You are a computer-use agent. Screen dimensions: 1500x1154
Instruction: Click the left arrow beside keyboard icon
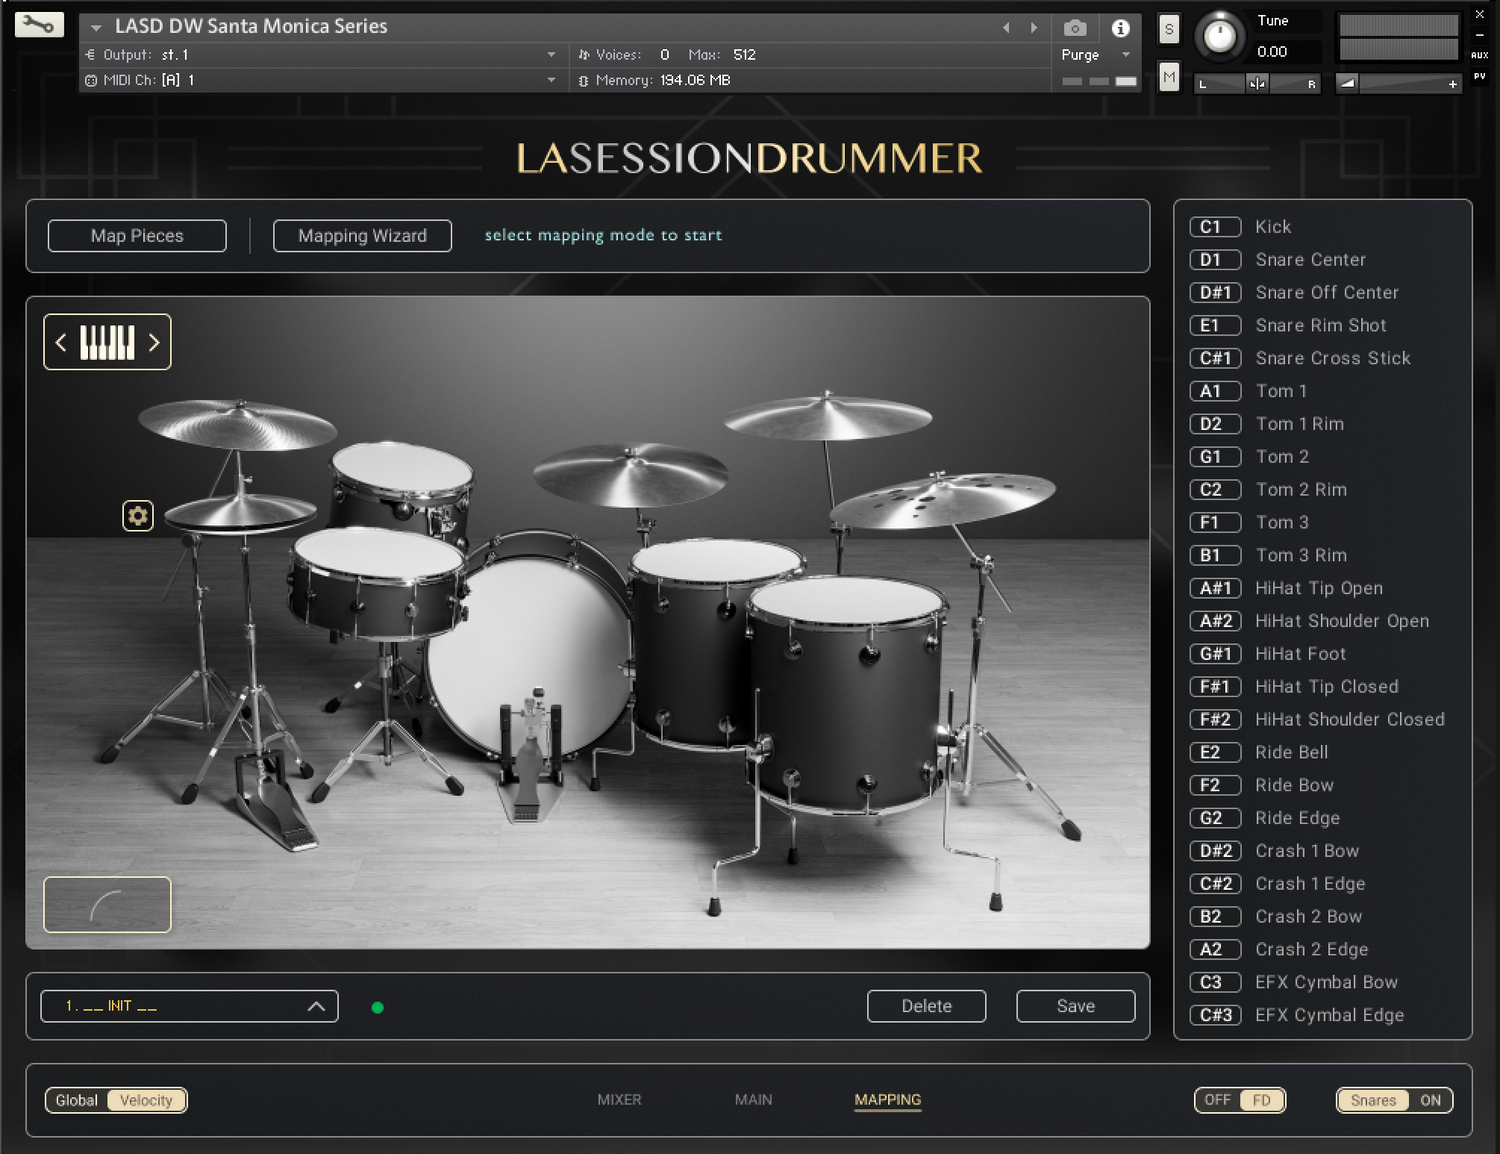pyautogui.click(x=61, y=343)
